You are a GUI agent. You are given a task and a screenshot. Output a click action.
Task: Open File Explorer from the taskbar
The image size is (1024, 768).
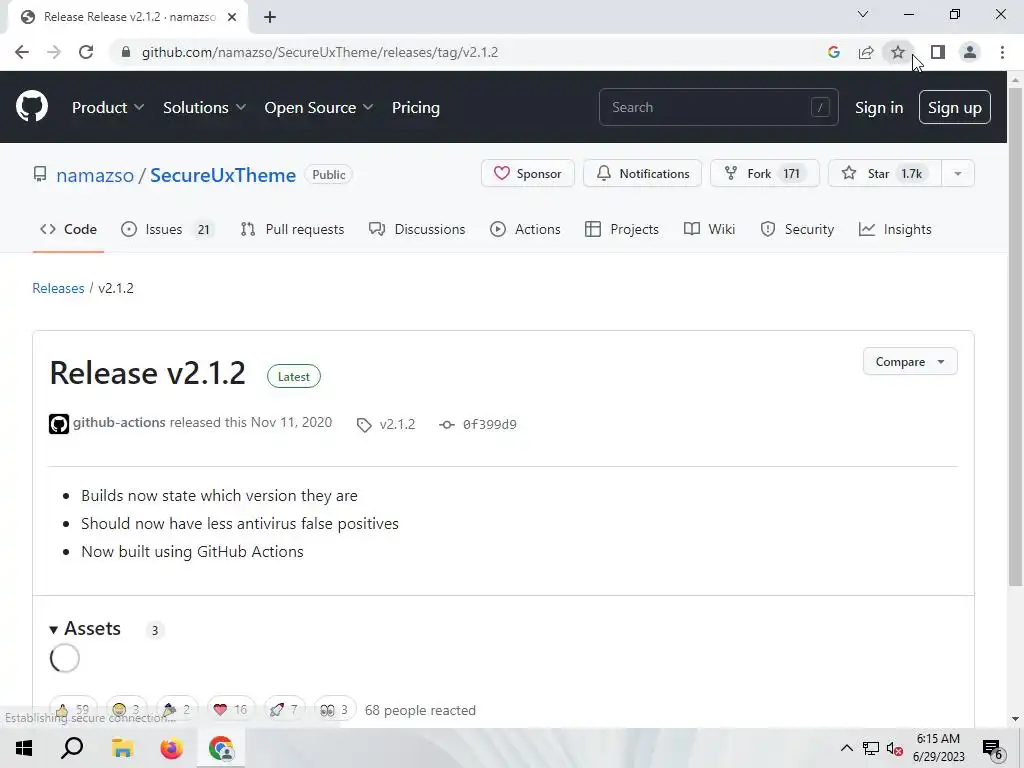click(x=122, y=748)
